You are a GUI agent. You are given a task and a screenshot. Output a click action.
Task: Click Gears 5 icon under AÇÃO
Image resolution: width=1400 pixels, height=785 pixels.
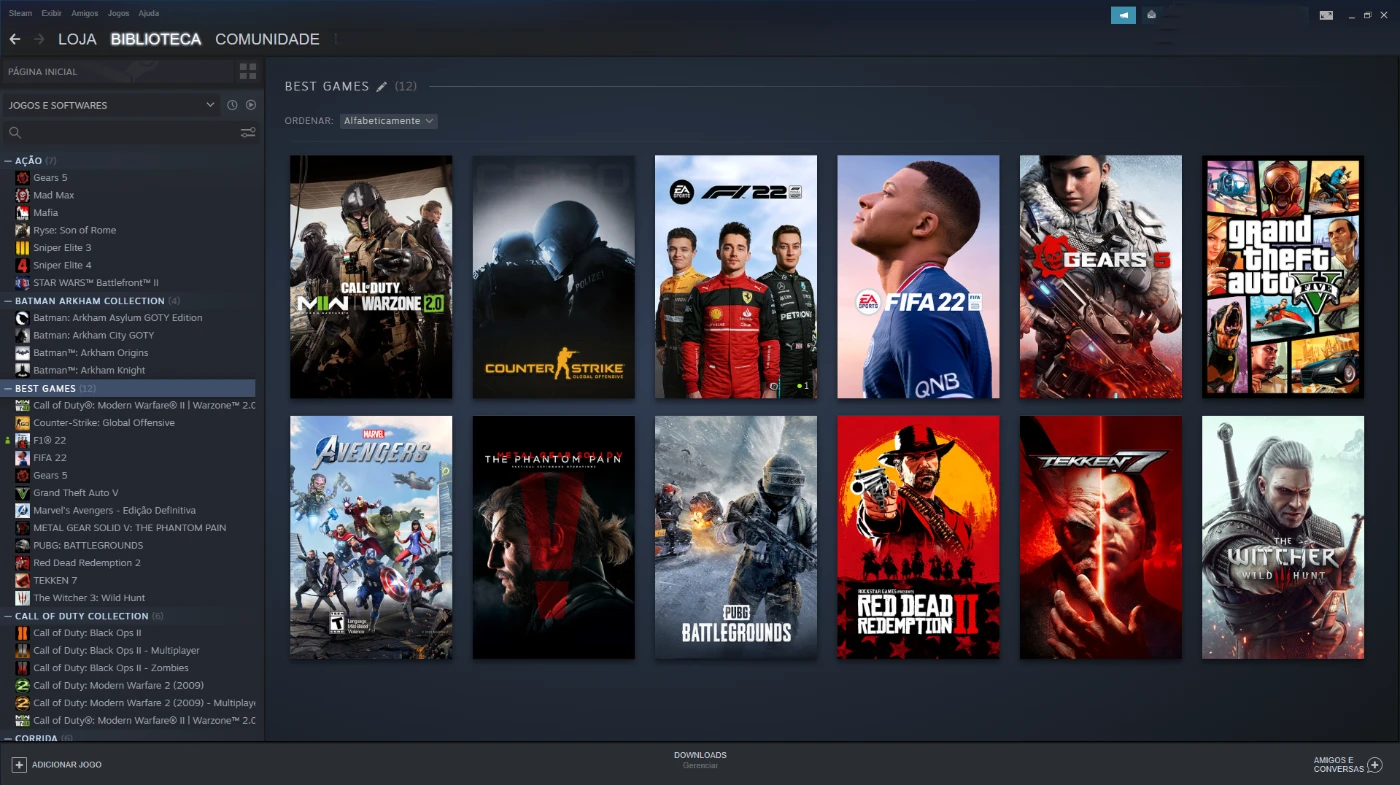pos(22,178)
